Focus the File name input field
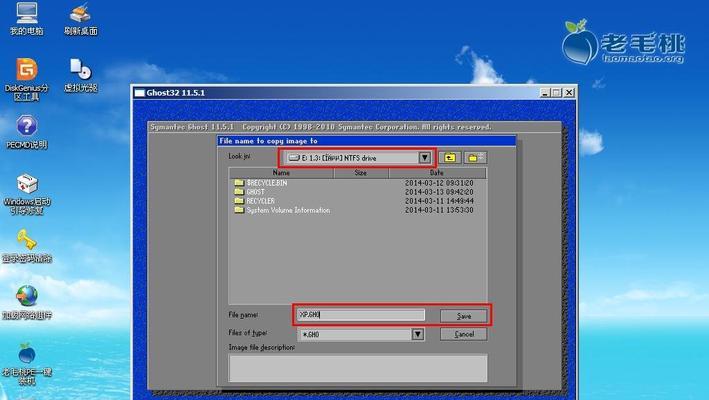 click(361, 315)
